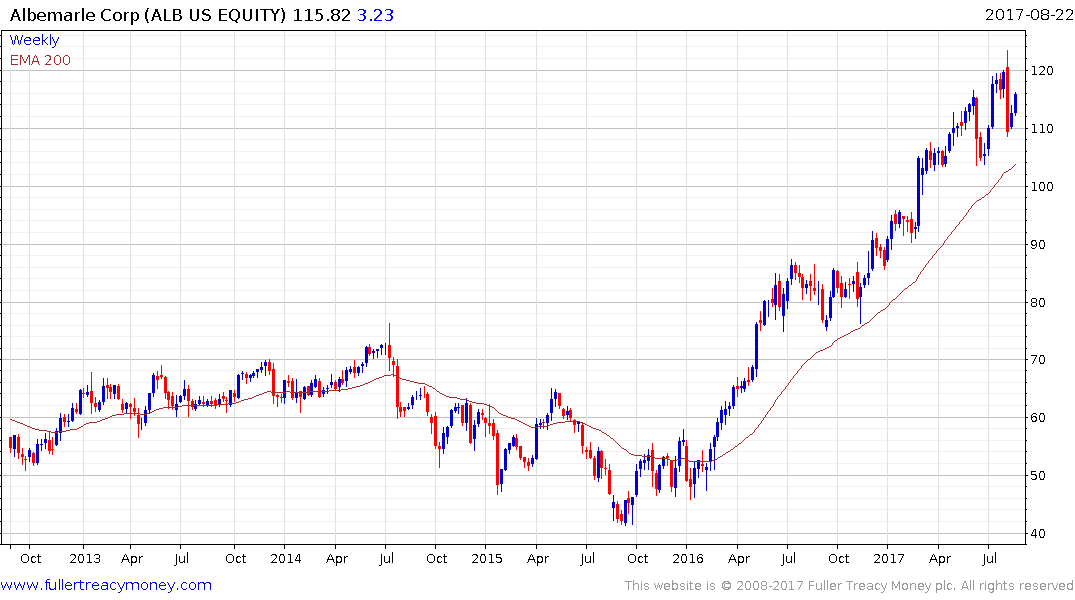The height and width of the screenshot is (600, 1075).
Task: Click the copyright notice for Fuller Treacy Money plc
Action: click(x=849, y=586)
